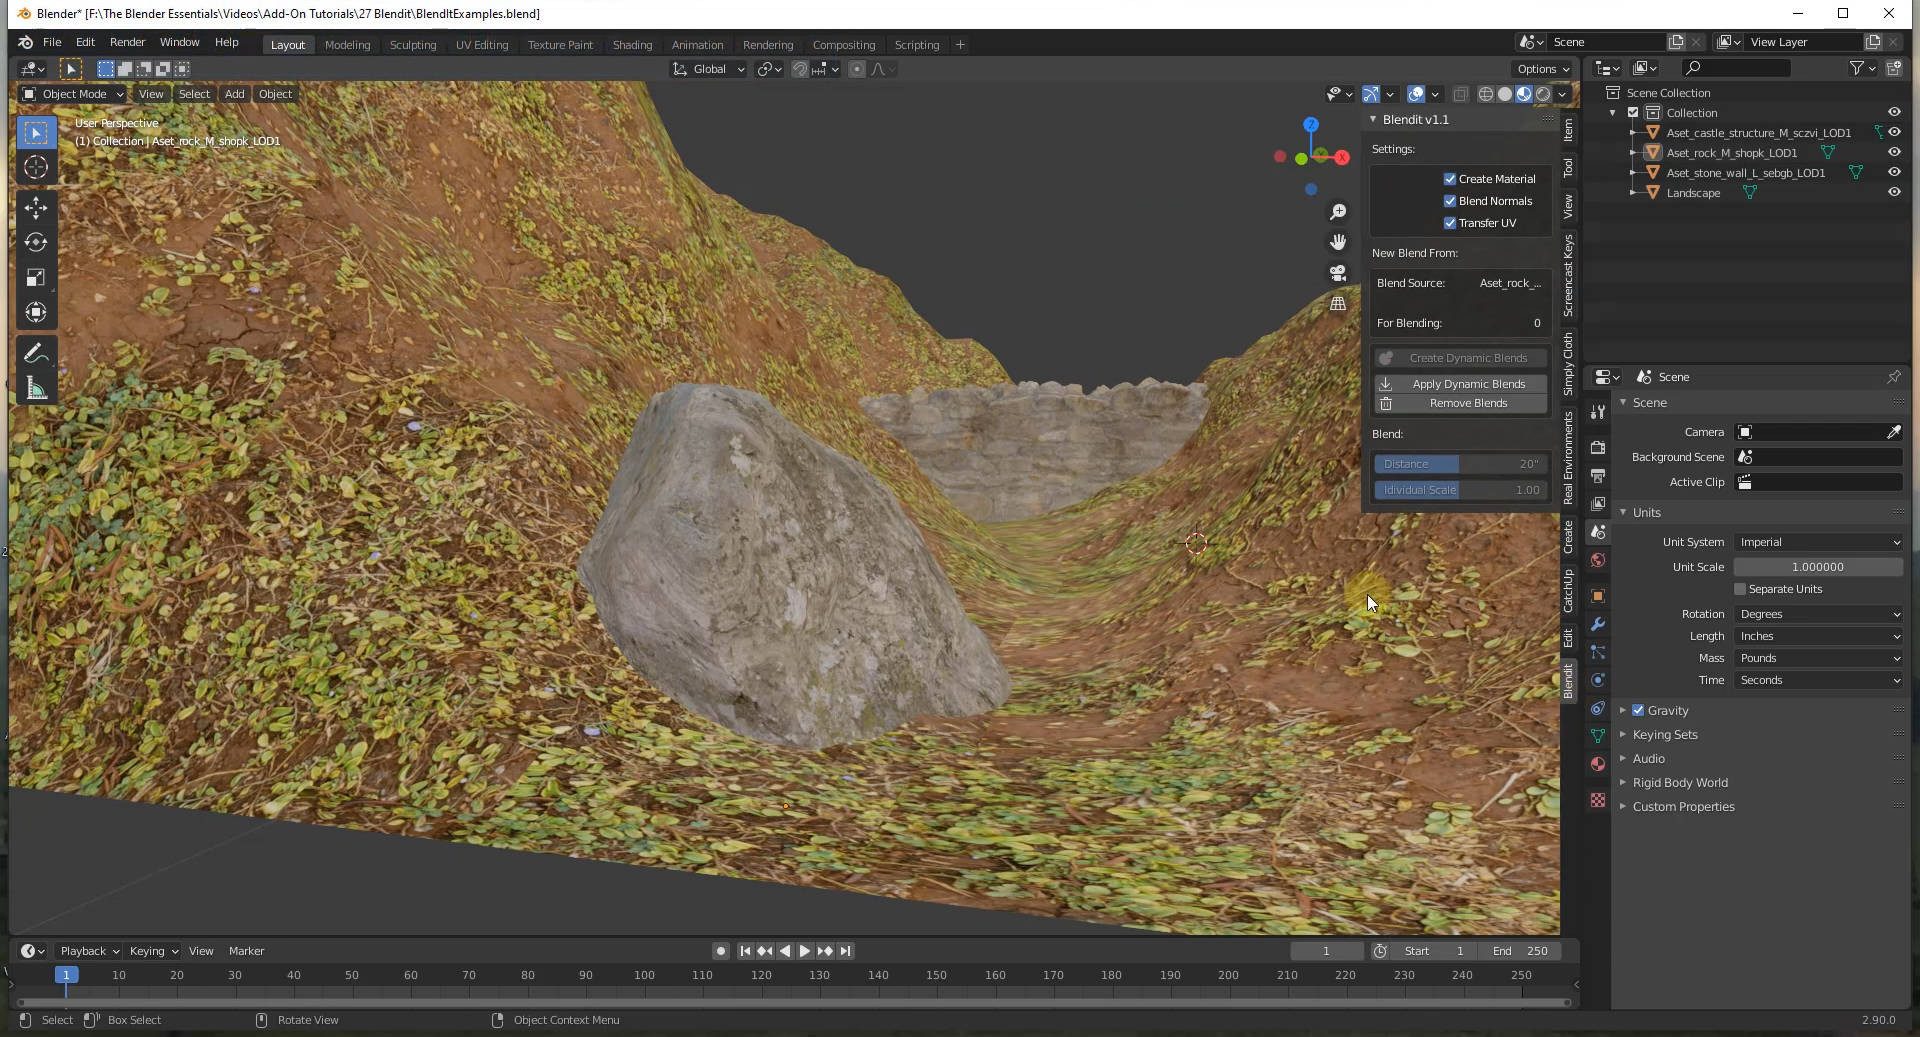This screenshot has width=1920, height=1037.
Task: Uncheck Blend Normals setting
Action: (1449, 201)
